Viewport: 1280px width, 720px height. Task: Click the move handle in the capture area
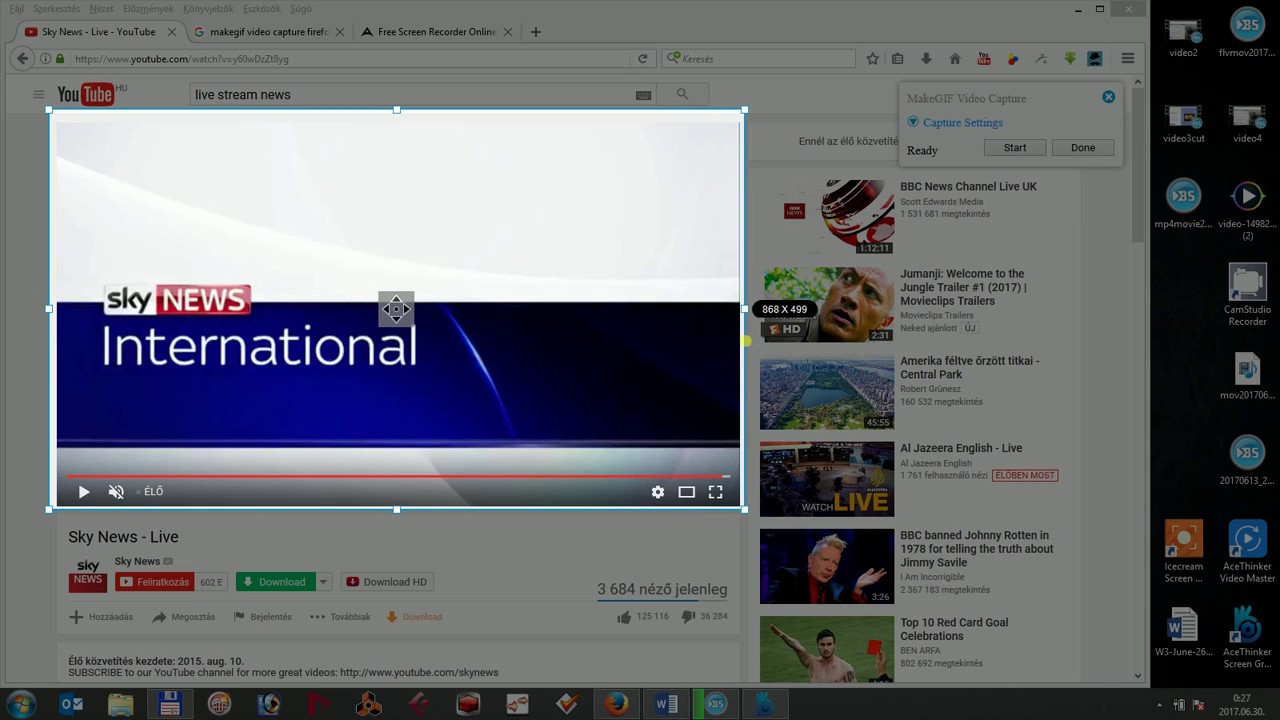click(x=396, y=309)
